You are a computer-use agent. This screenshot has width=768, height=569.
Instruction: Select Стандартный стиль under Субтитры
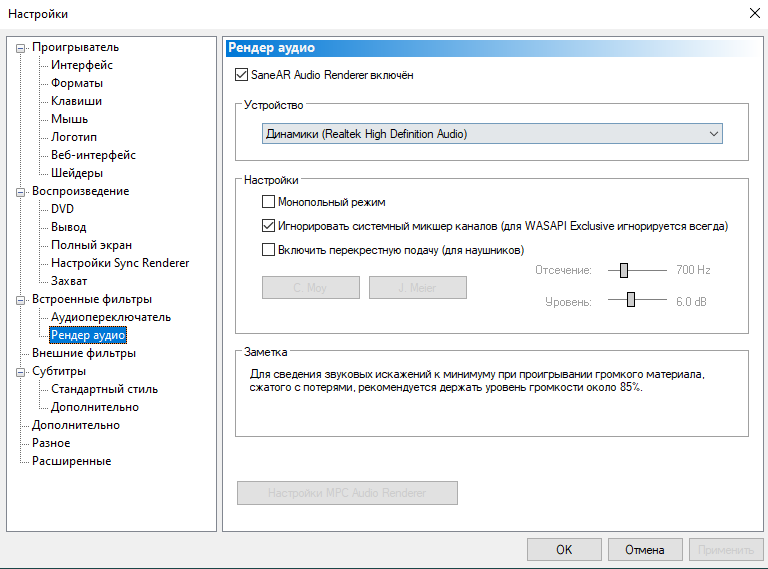tap(104, 389)
